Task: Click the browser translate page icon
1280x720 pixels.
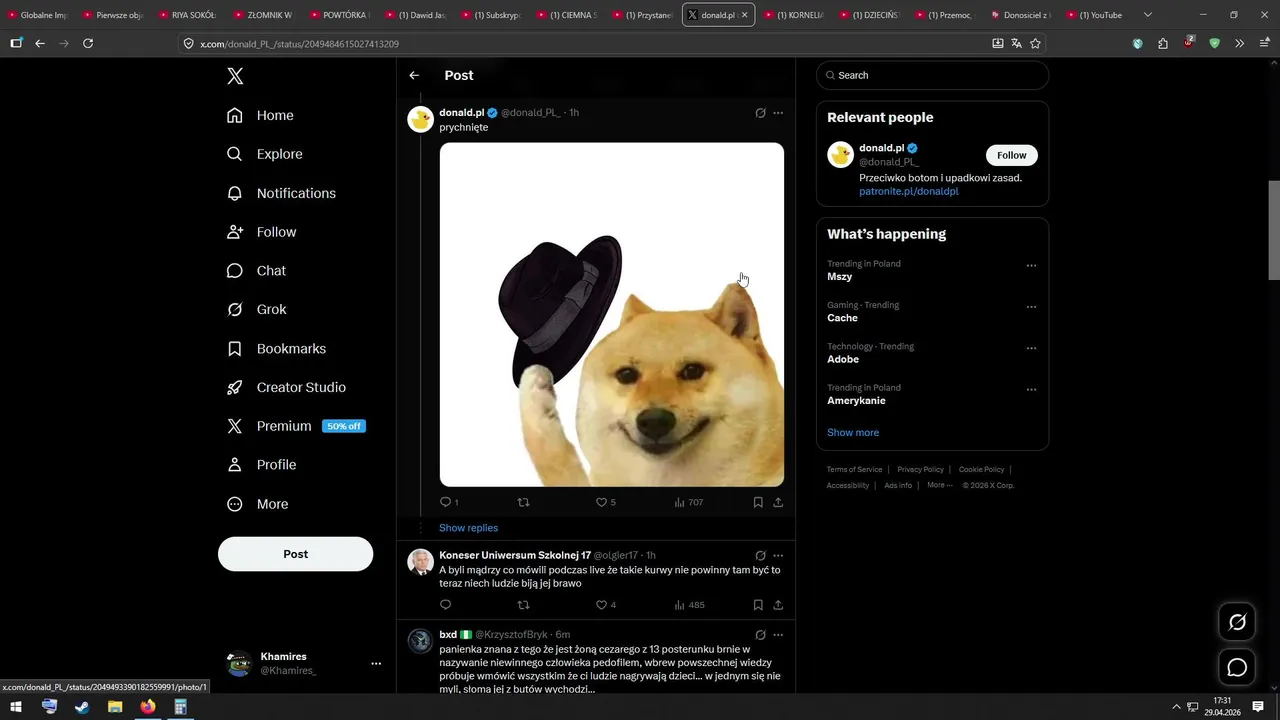Action: click(x=1016, y=43)
